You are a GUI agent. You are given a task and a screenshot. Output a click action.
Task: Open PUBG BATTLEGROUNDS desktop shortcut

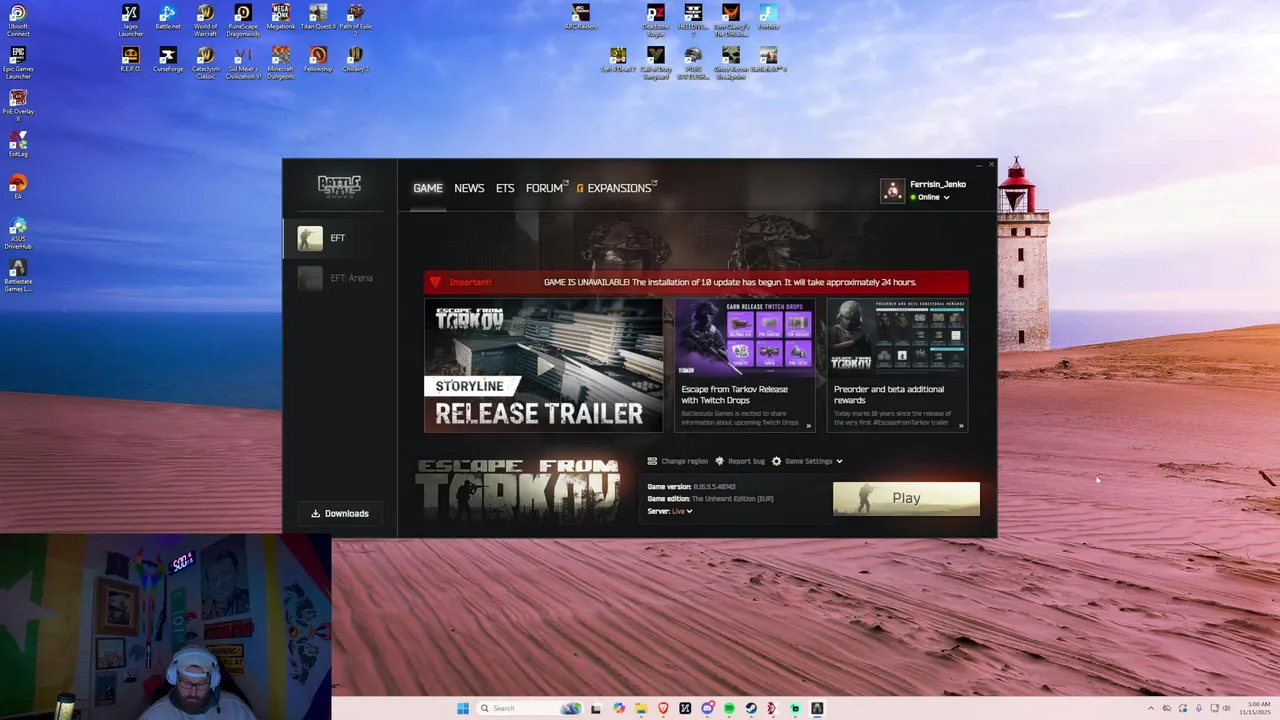(x=693, y=63)
